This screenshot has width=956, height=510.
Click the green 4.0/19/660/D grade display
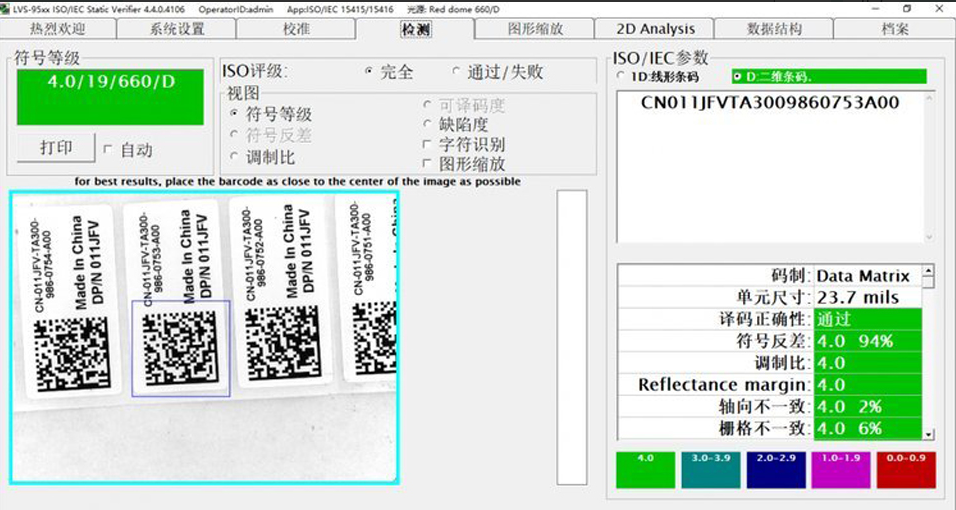coord(110,96)
